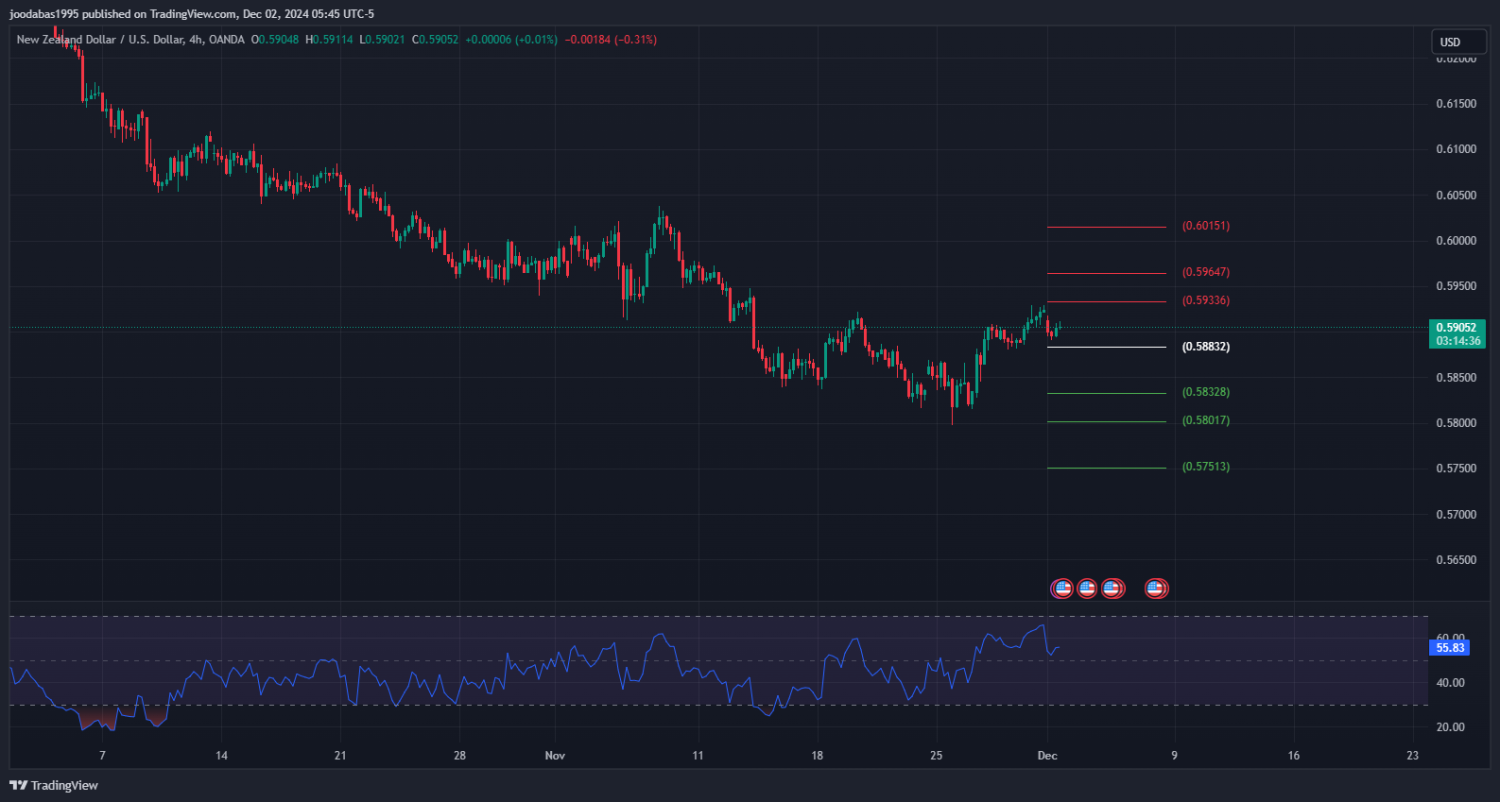The image size is (1500, 802).
Task: Select the green support label (0.58328)
Action: coord(1205,392)
